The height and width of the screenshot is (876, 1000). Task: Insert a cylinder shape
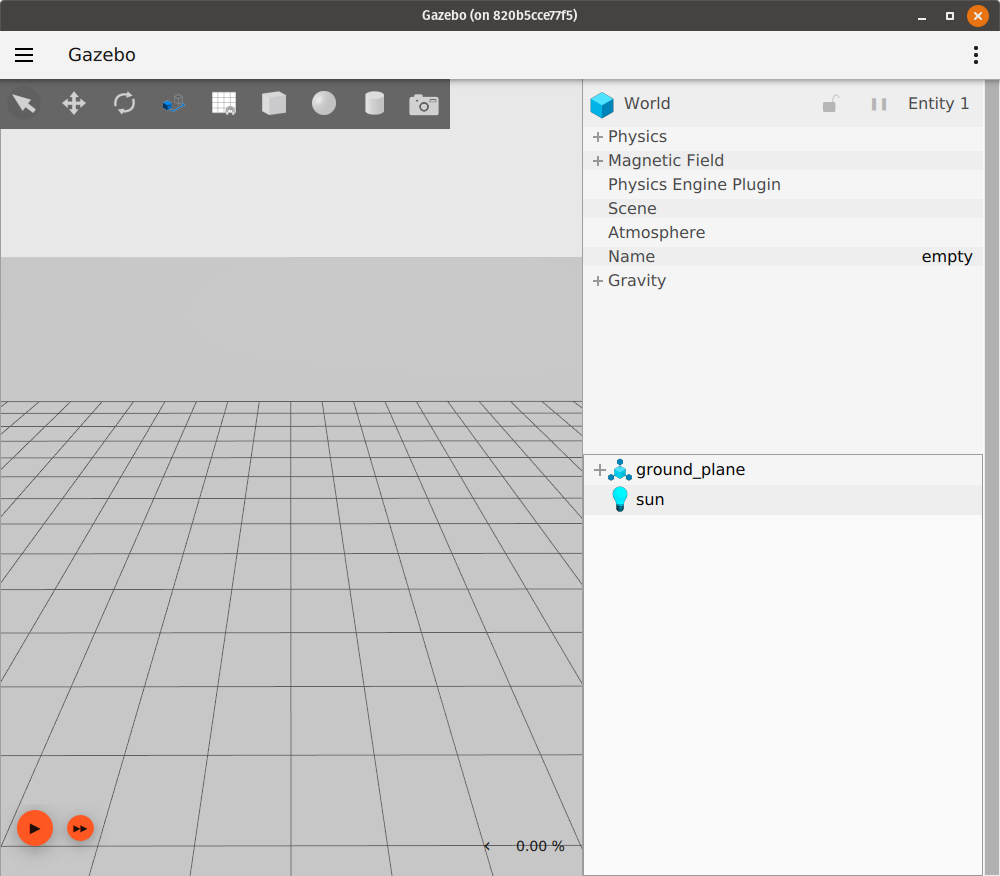[x=373, y=103]
